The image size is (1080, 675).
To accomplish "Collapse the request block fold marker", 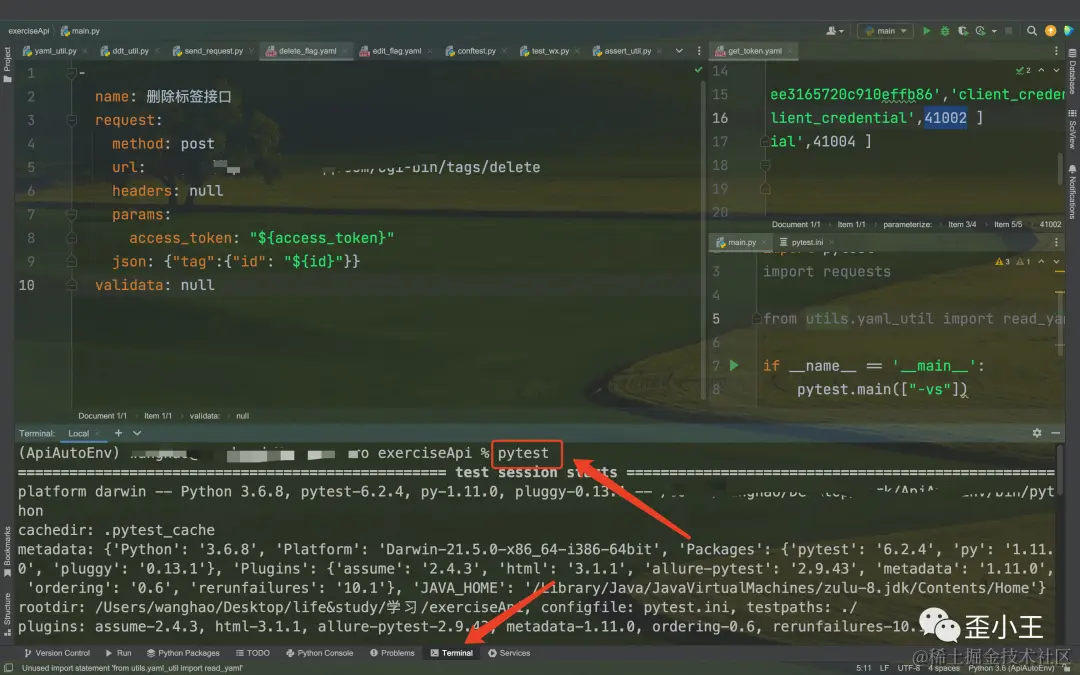I will click(x=72, y=120).
